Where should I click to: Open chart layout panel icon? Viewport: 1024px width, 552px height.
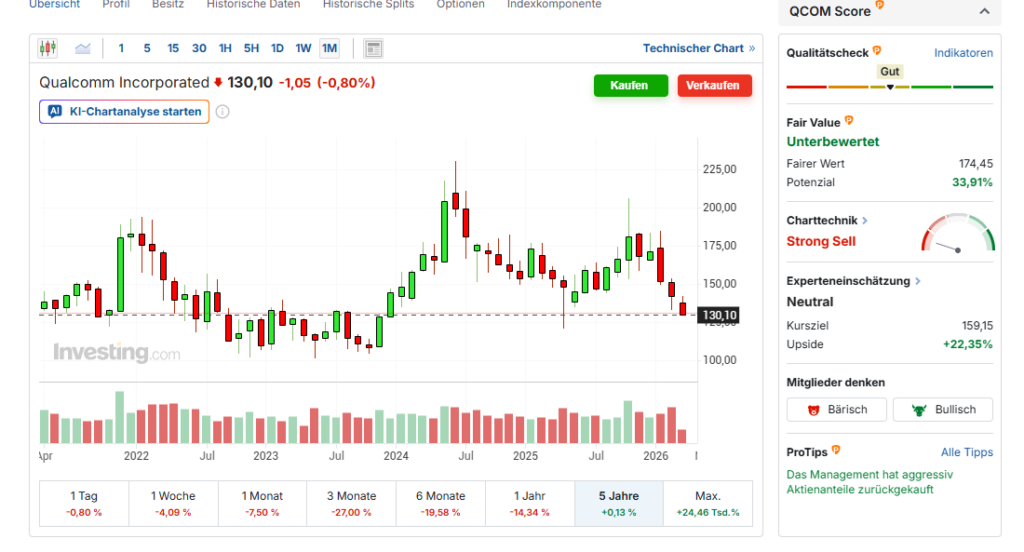click(x=373, y=48)
